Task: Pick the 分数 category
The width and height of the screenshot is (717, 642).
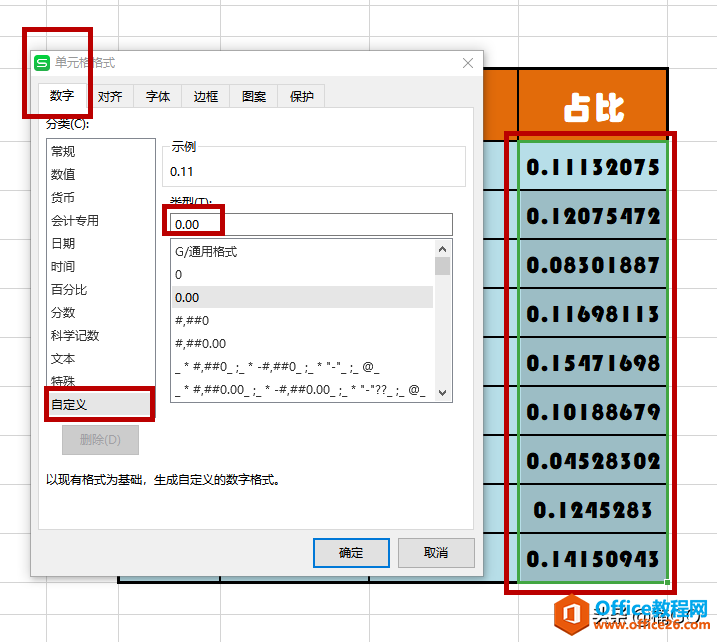Action: pos(101,313)
